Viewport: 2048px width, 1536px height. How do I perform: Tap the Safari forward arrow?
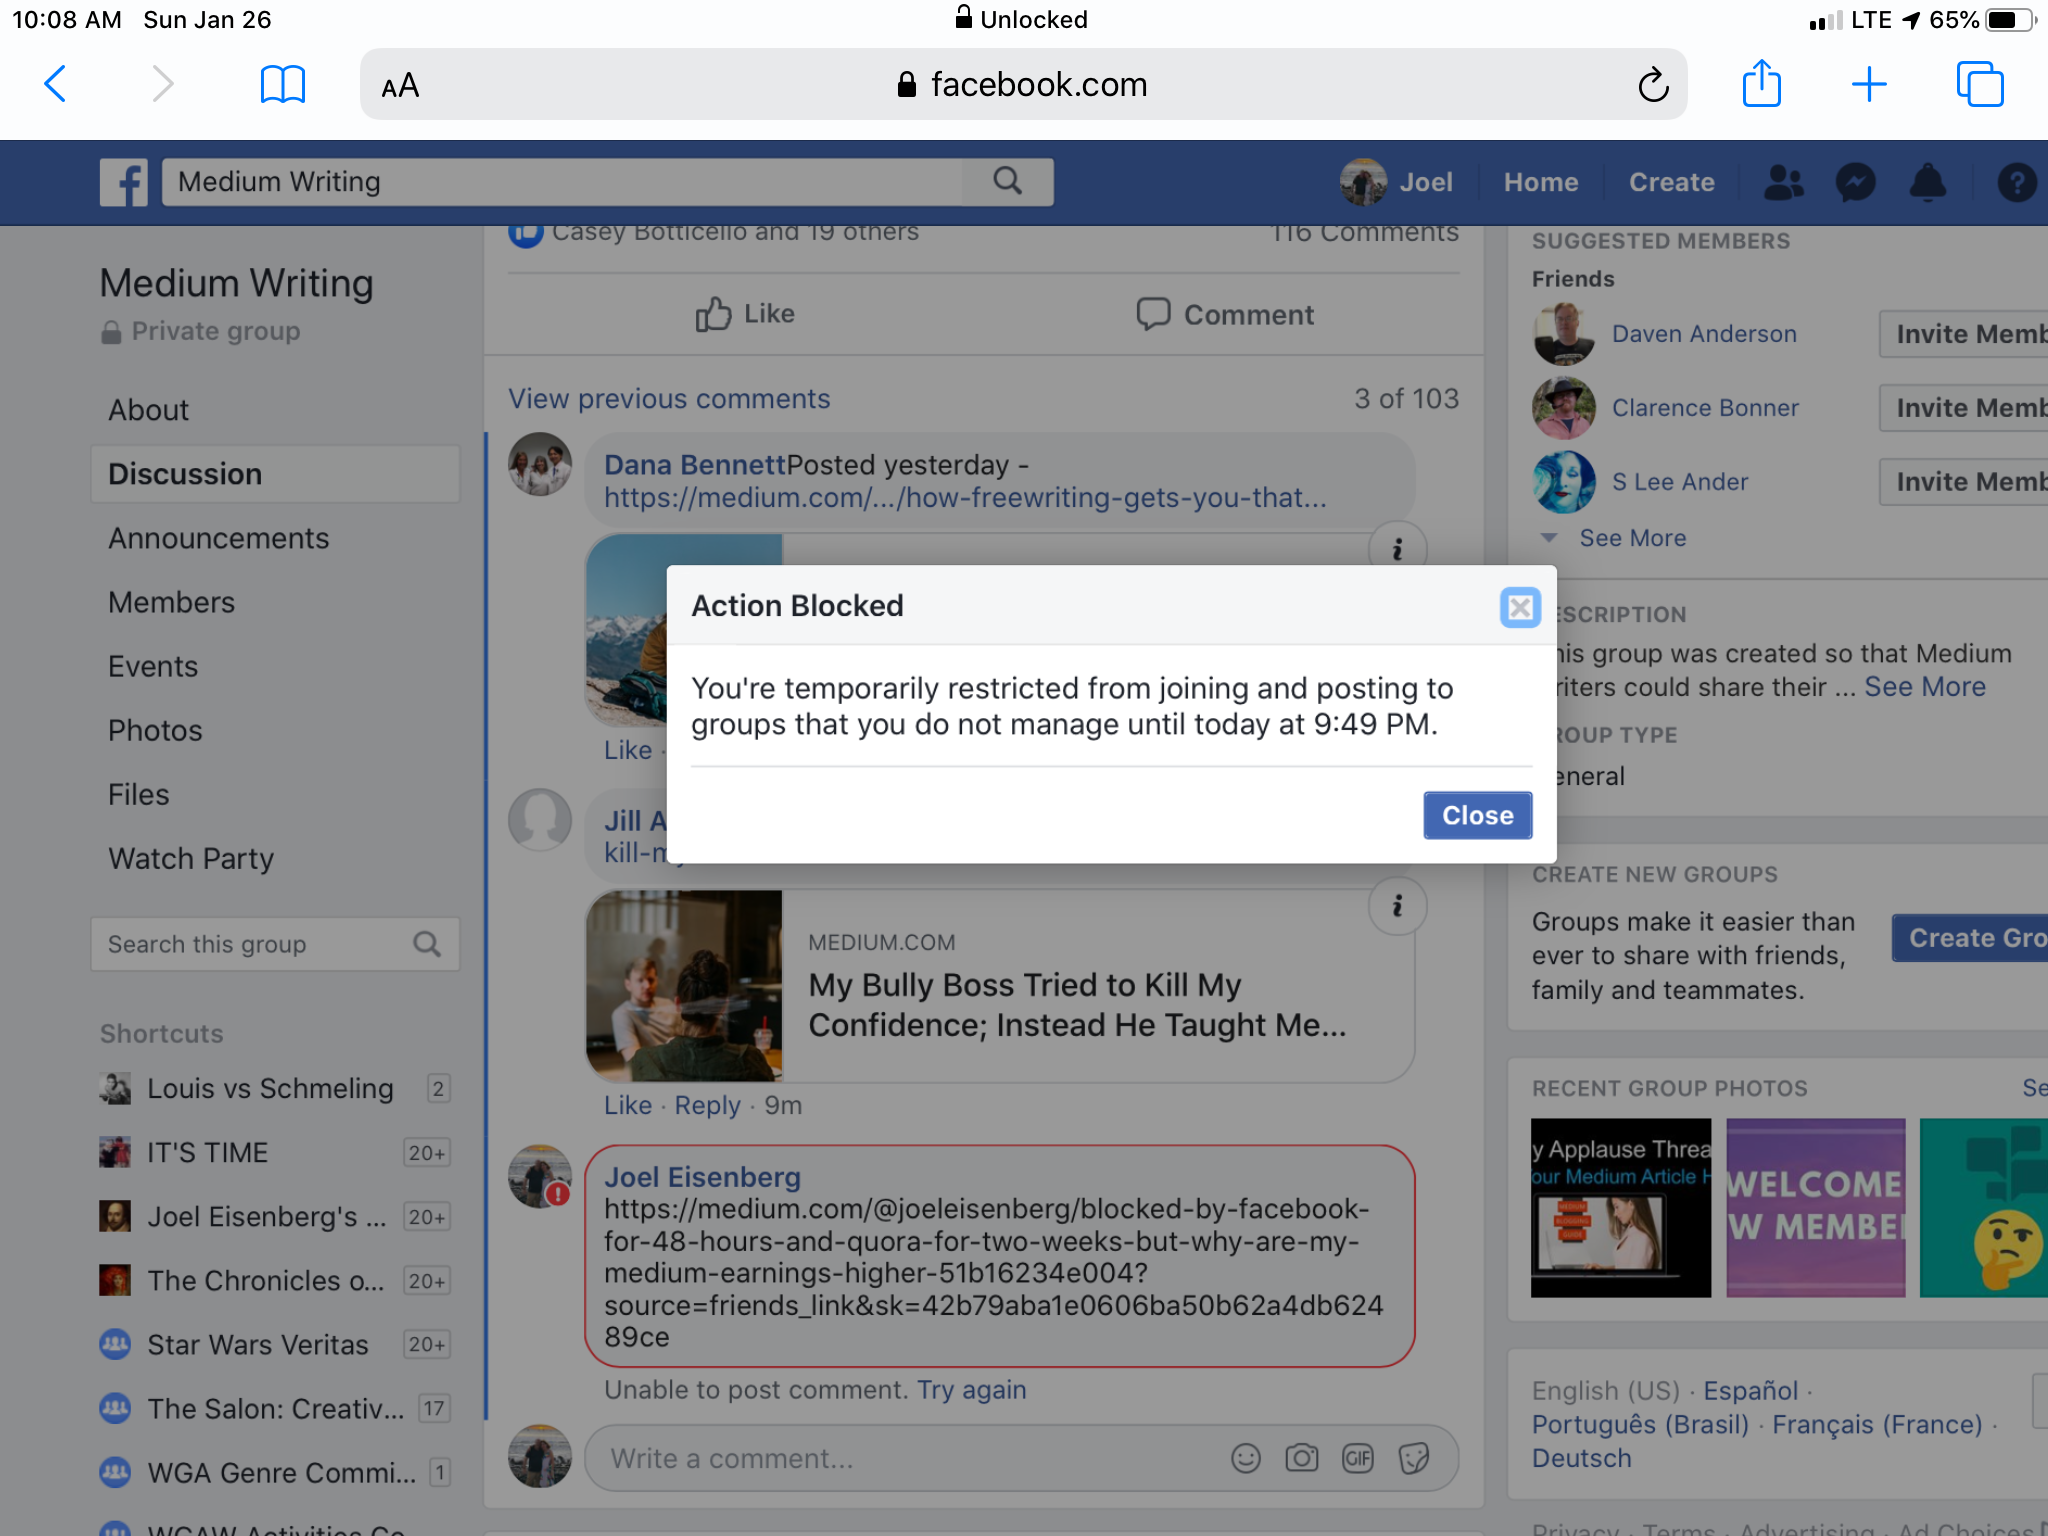coord(162,84)
